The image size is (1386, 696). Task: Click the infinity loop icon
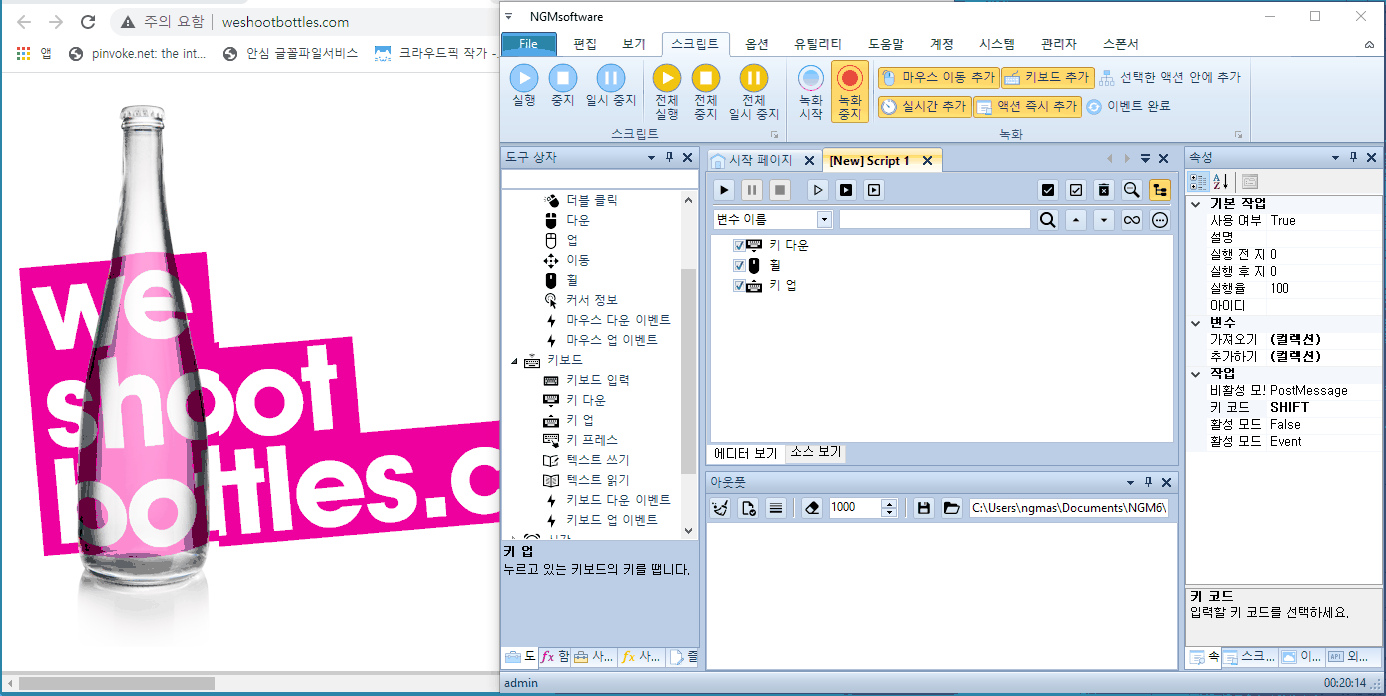point(1132,220)
